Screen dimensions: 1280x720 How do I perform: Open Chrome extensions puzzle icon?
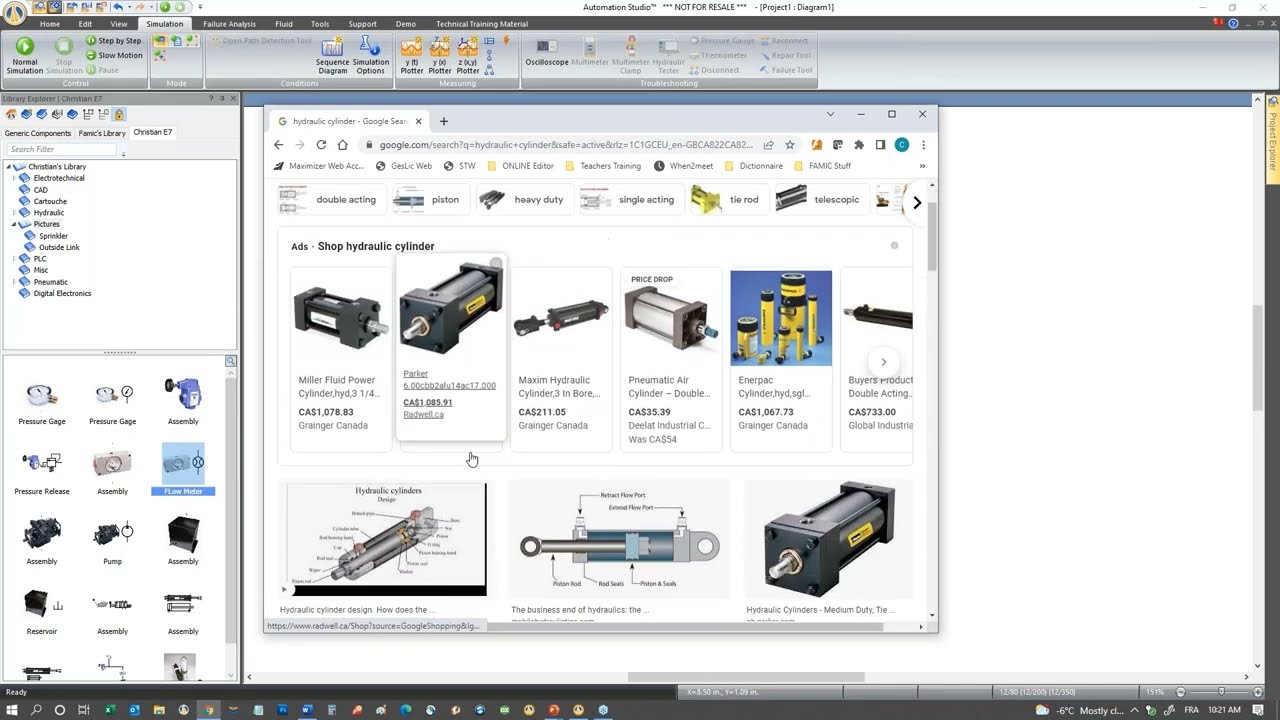[859, 145]
